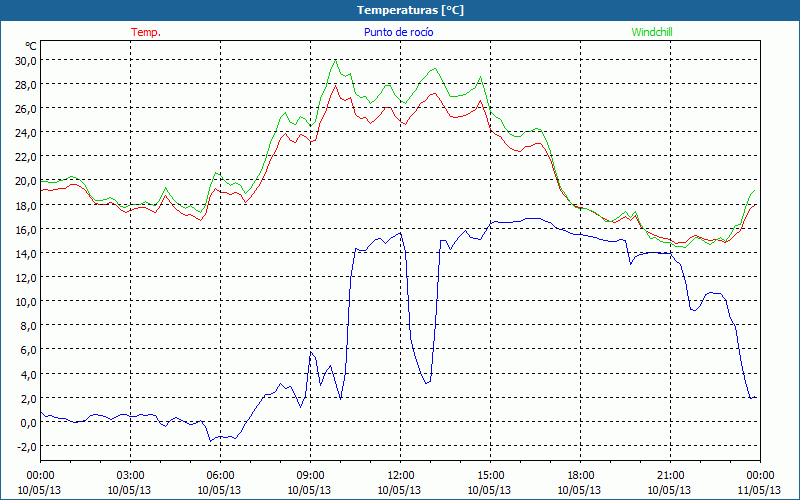Click the 09:00 time axis label
Image resolution: width=800 pixels, height=500 pixels.
point(310,475)
